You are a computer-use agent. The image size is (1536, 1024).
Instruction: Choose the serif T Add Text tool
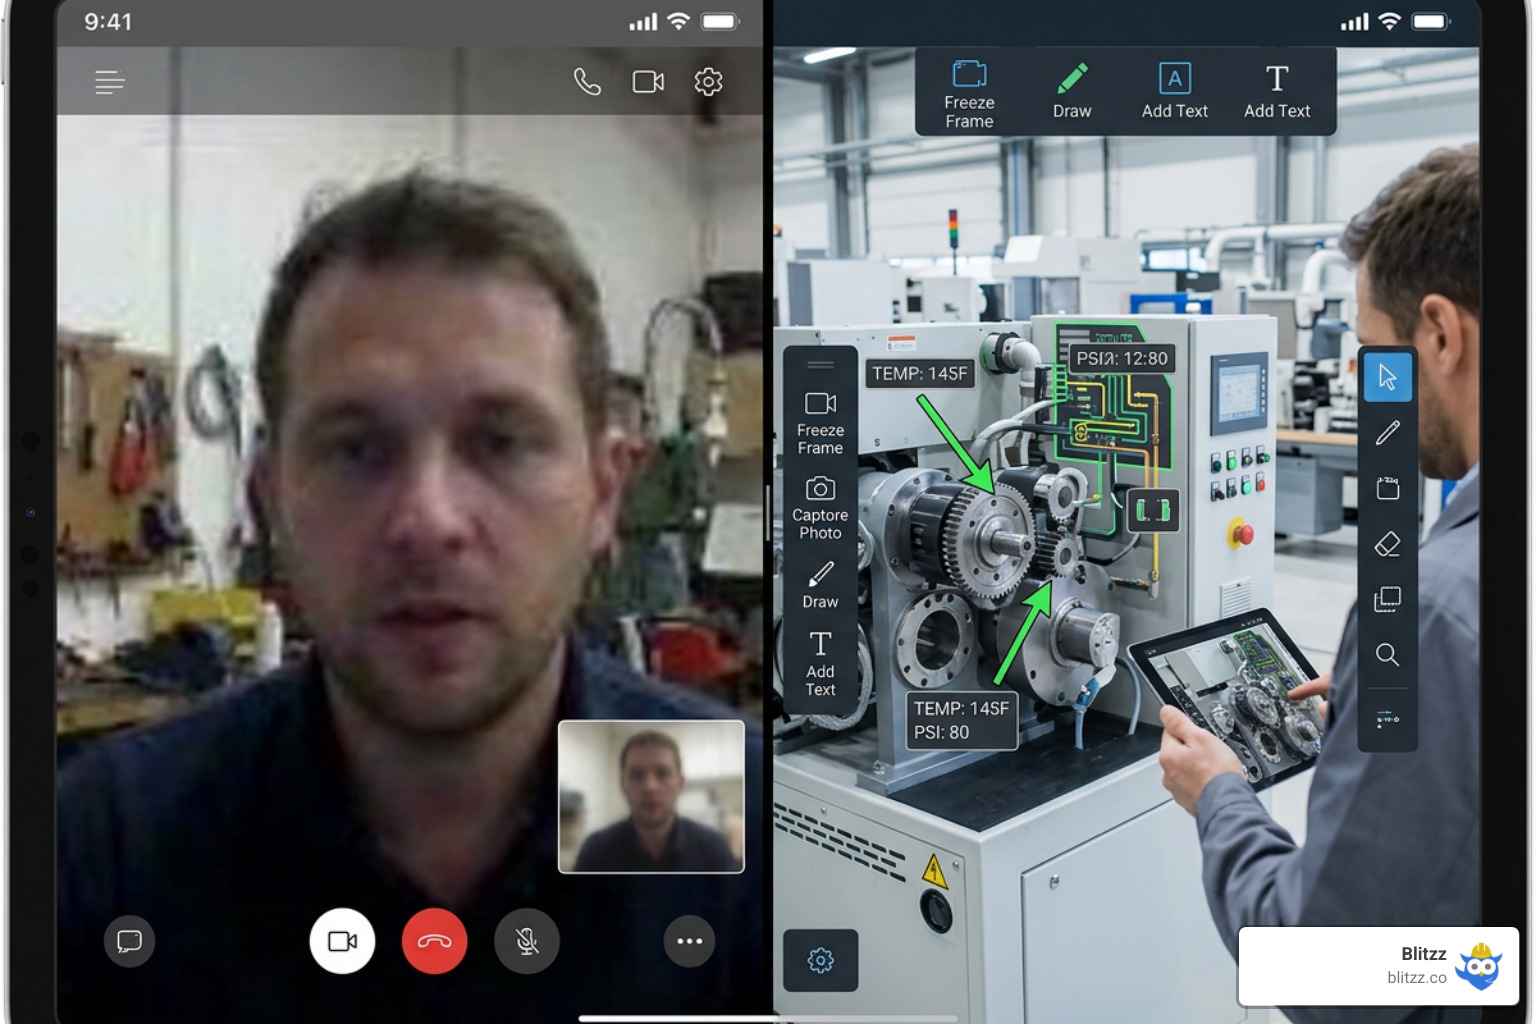click(1277, 91)
